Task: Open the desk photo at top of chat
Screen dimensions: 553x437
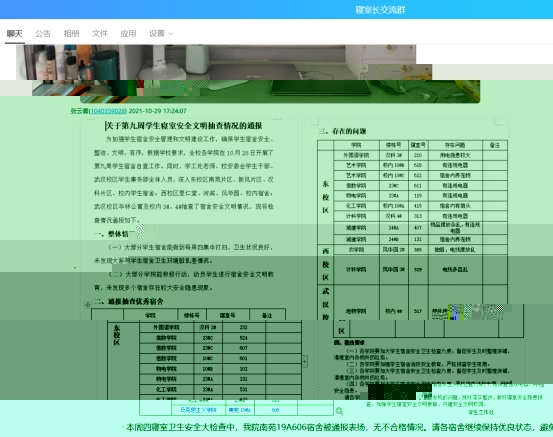Action: [248, 73]
